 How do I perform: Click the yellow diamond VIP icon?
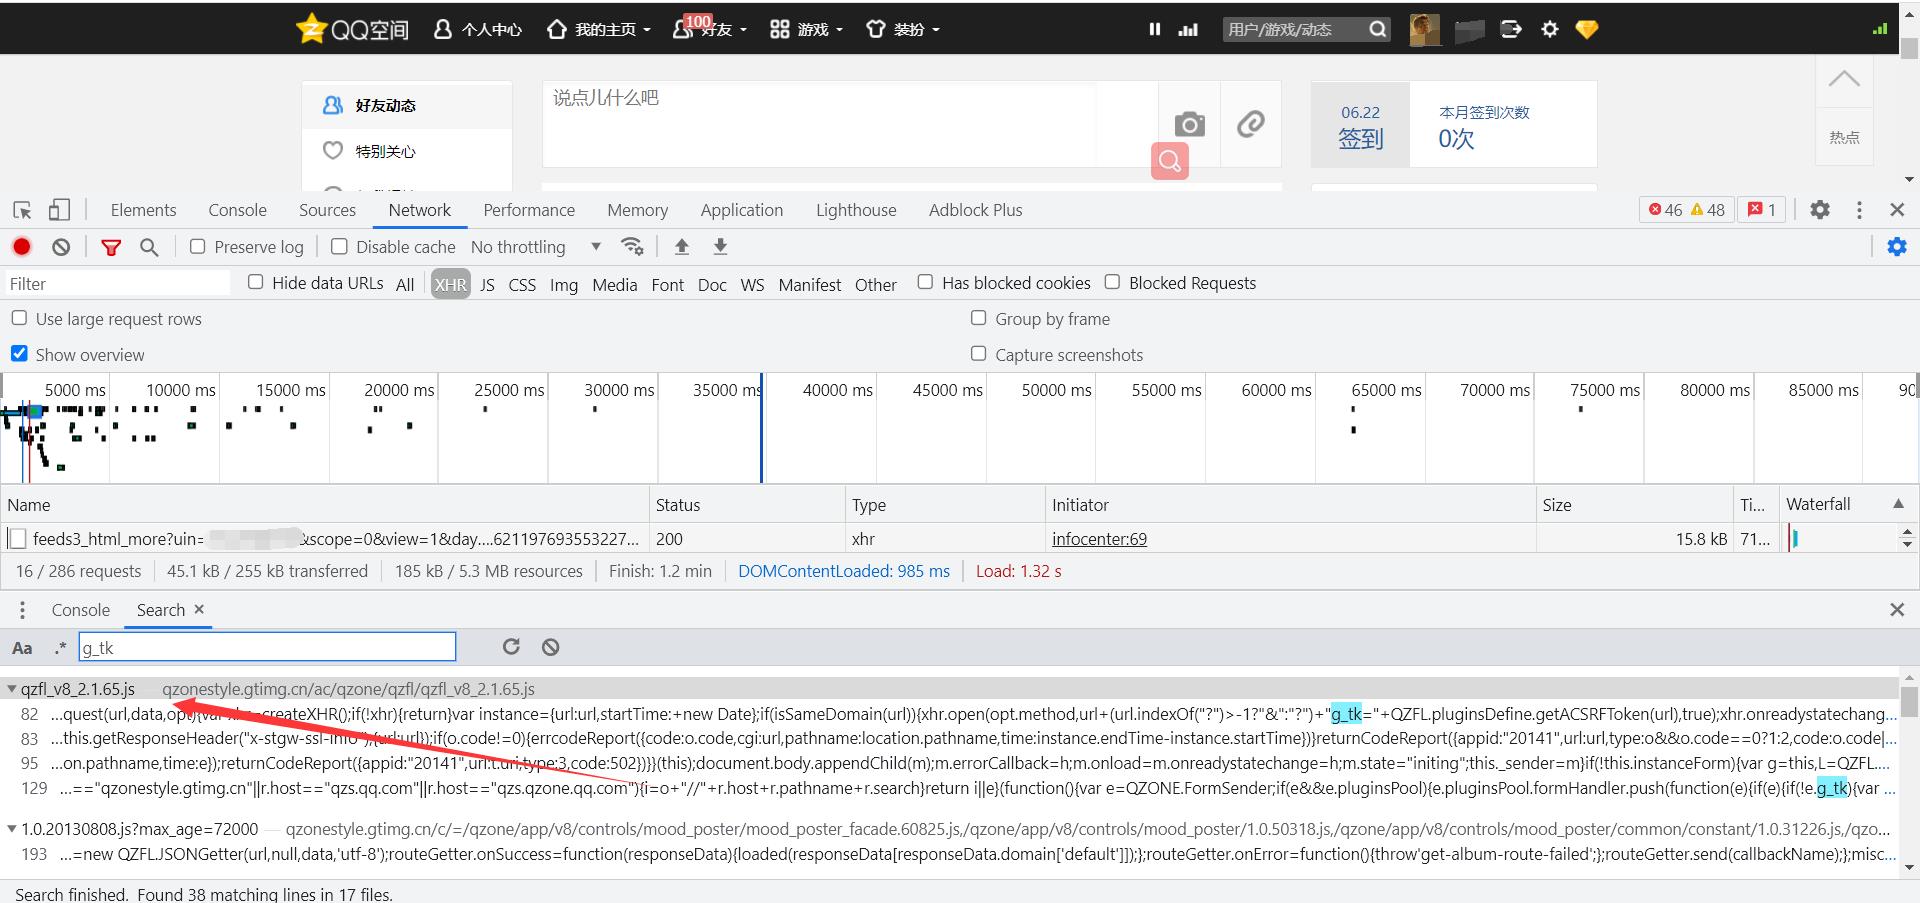tap(1587, 29)
